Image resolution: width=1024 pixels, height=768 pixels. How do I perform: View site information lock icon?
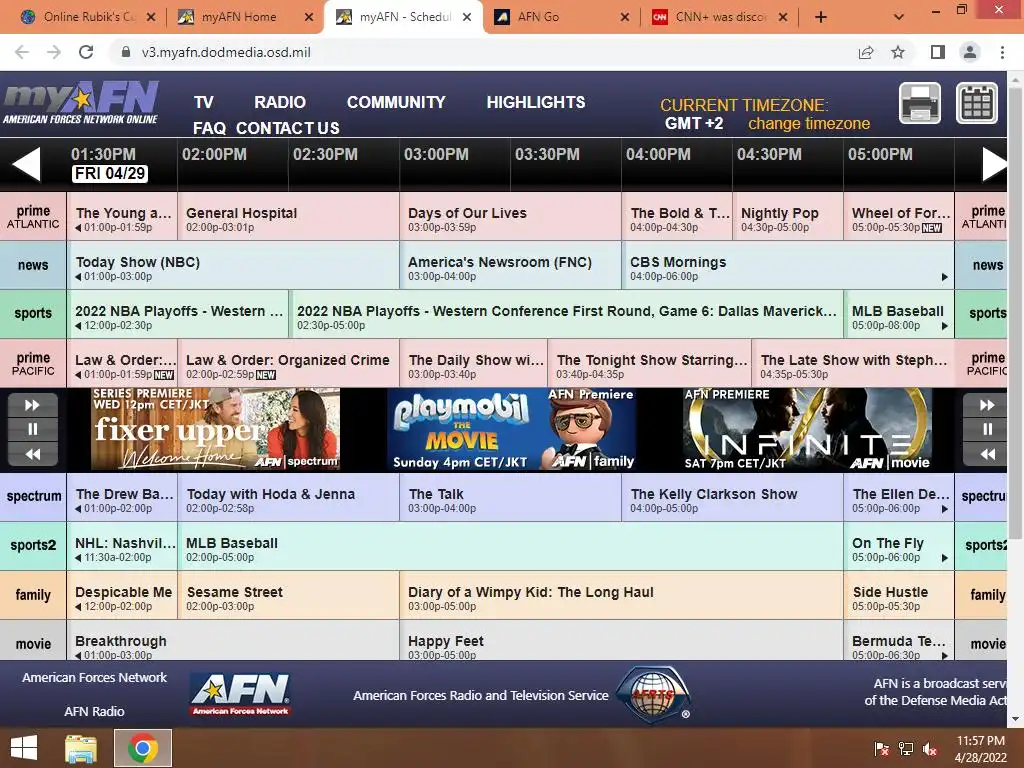[126, 52]
